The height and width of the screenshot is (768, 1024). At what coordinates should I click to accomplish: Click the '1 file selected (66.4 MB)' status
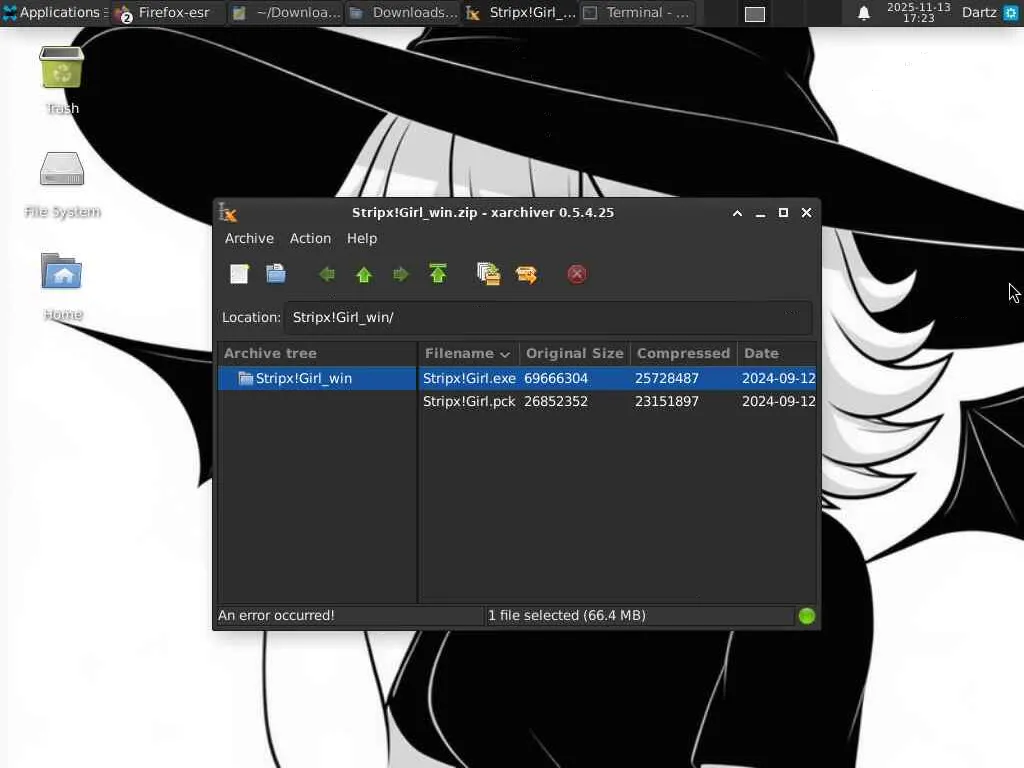click(567, 615)
